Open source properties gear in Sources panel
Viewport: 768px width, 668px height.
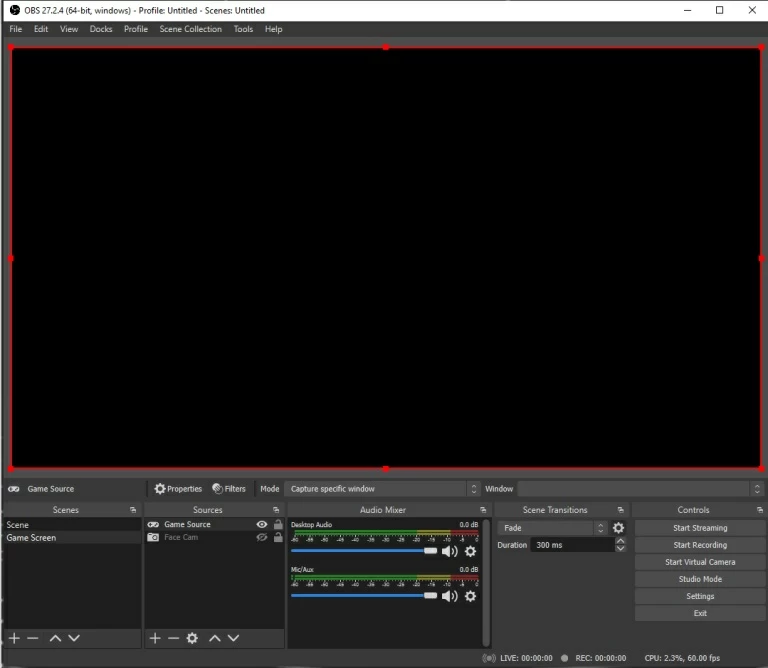coord(192,638)
